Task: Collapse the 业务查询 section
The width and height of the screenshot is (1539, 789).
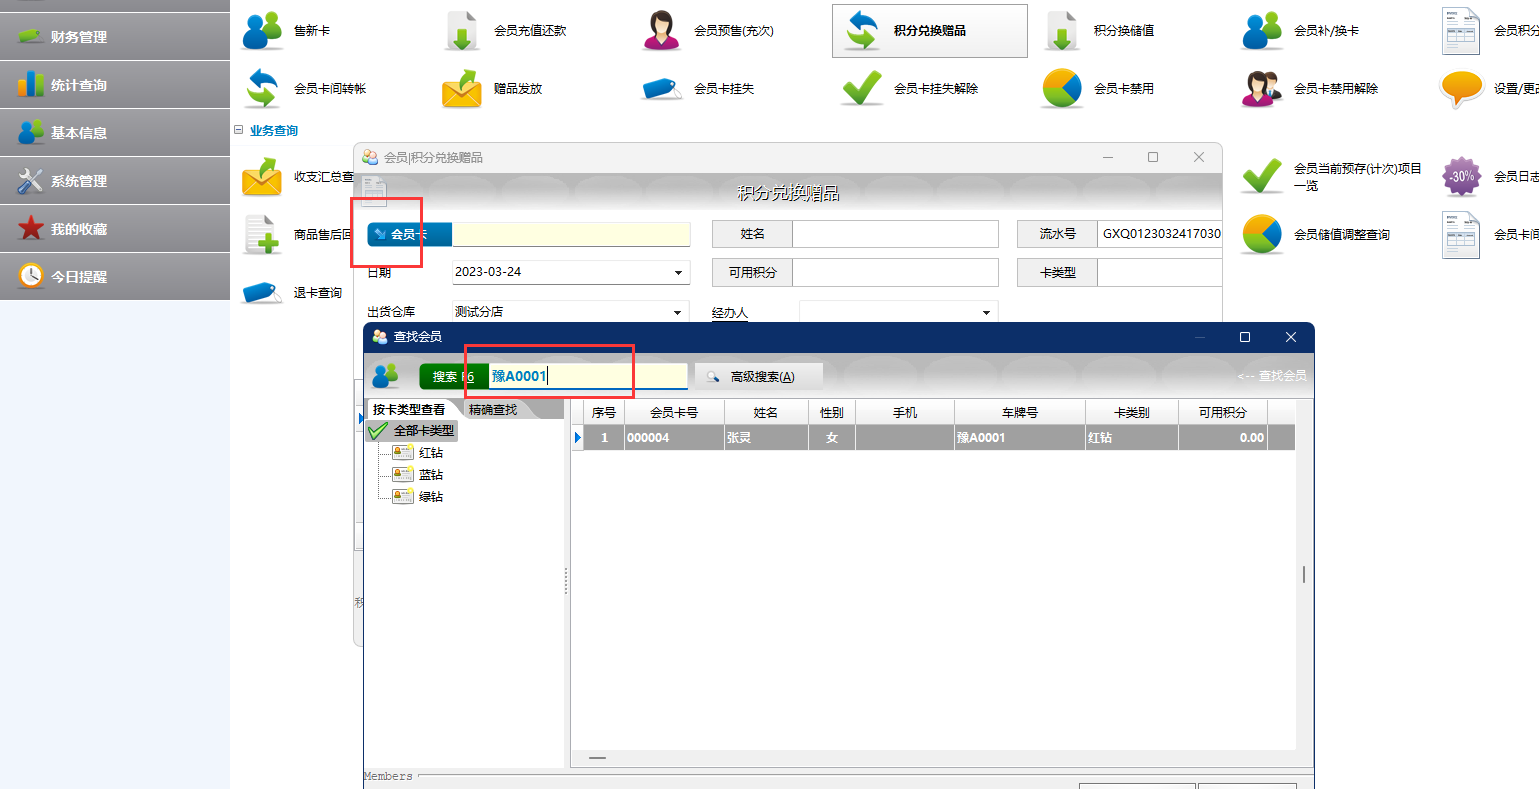Action: click(x=239, y=130)
